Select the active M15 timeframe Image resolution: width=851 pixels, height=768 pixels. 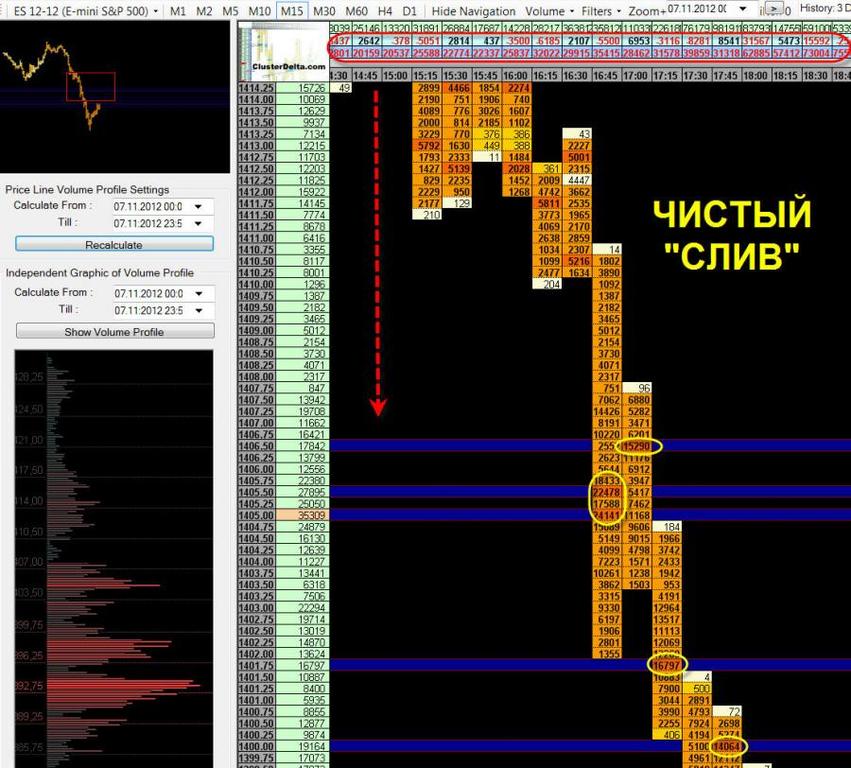pyautogui.click(x=292, y=11)
